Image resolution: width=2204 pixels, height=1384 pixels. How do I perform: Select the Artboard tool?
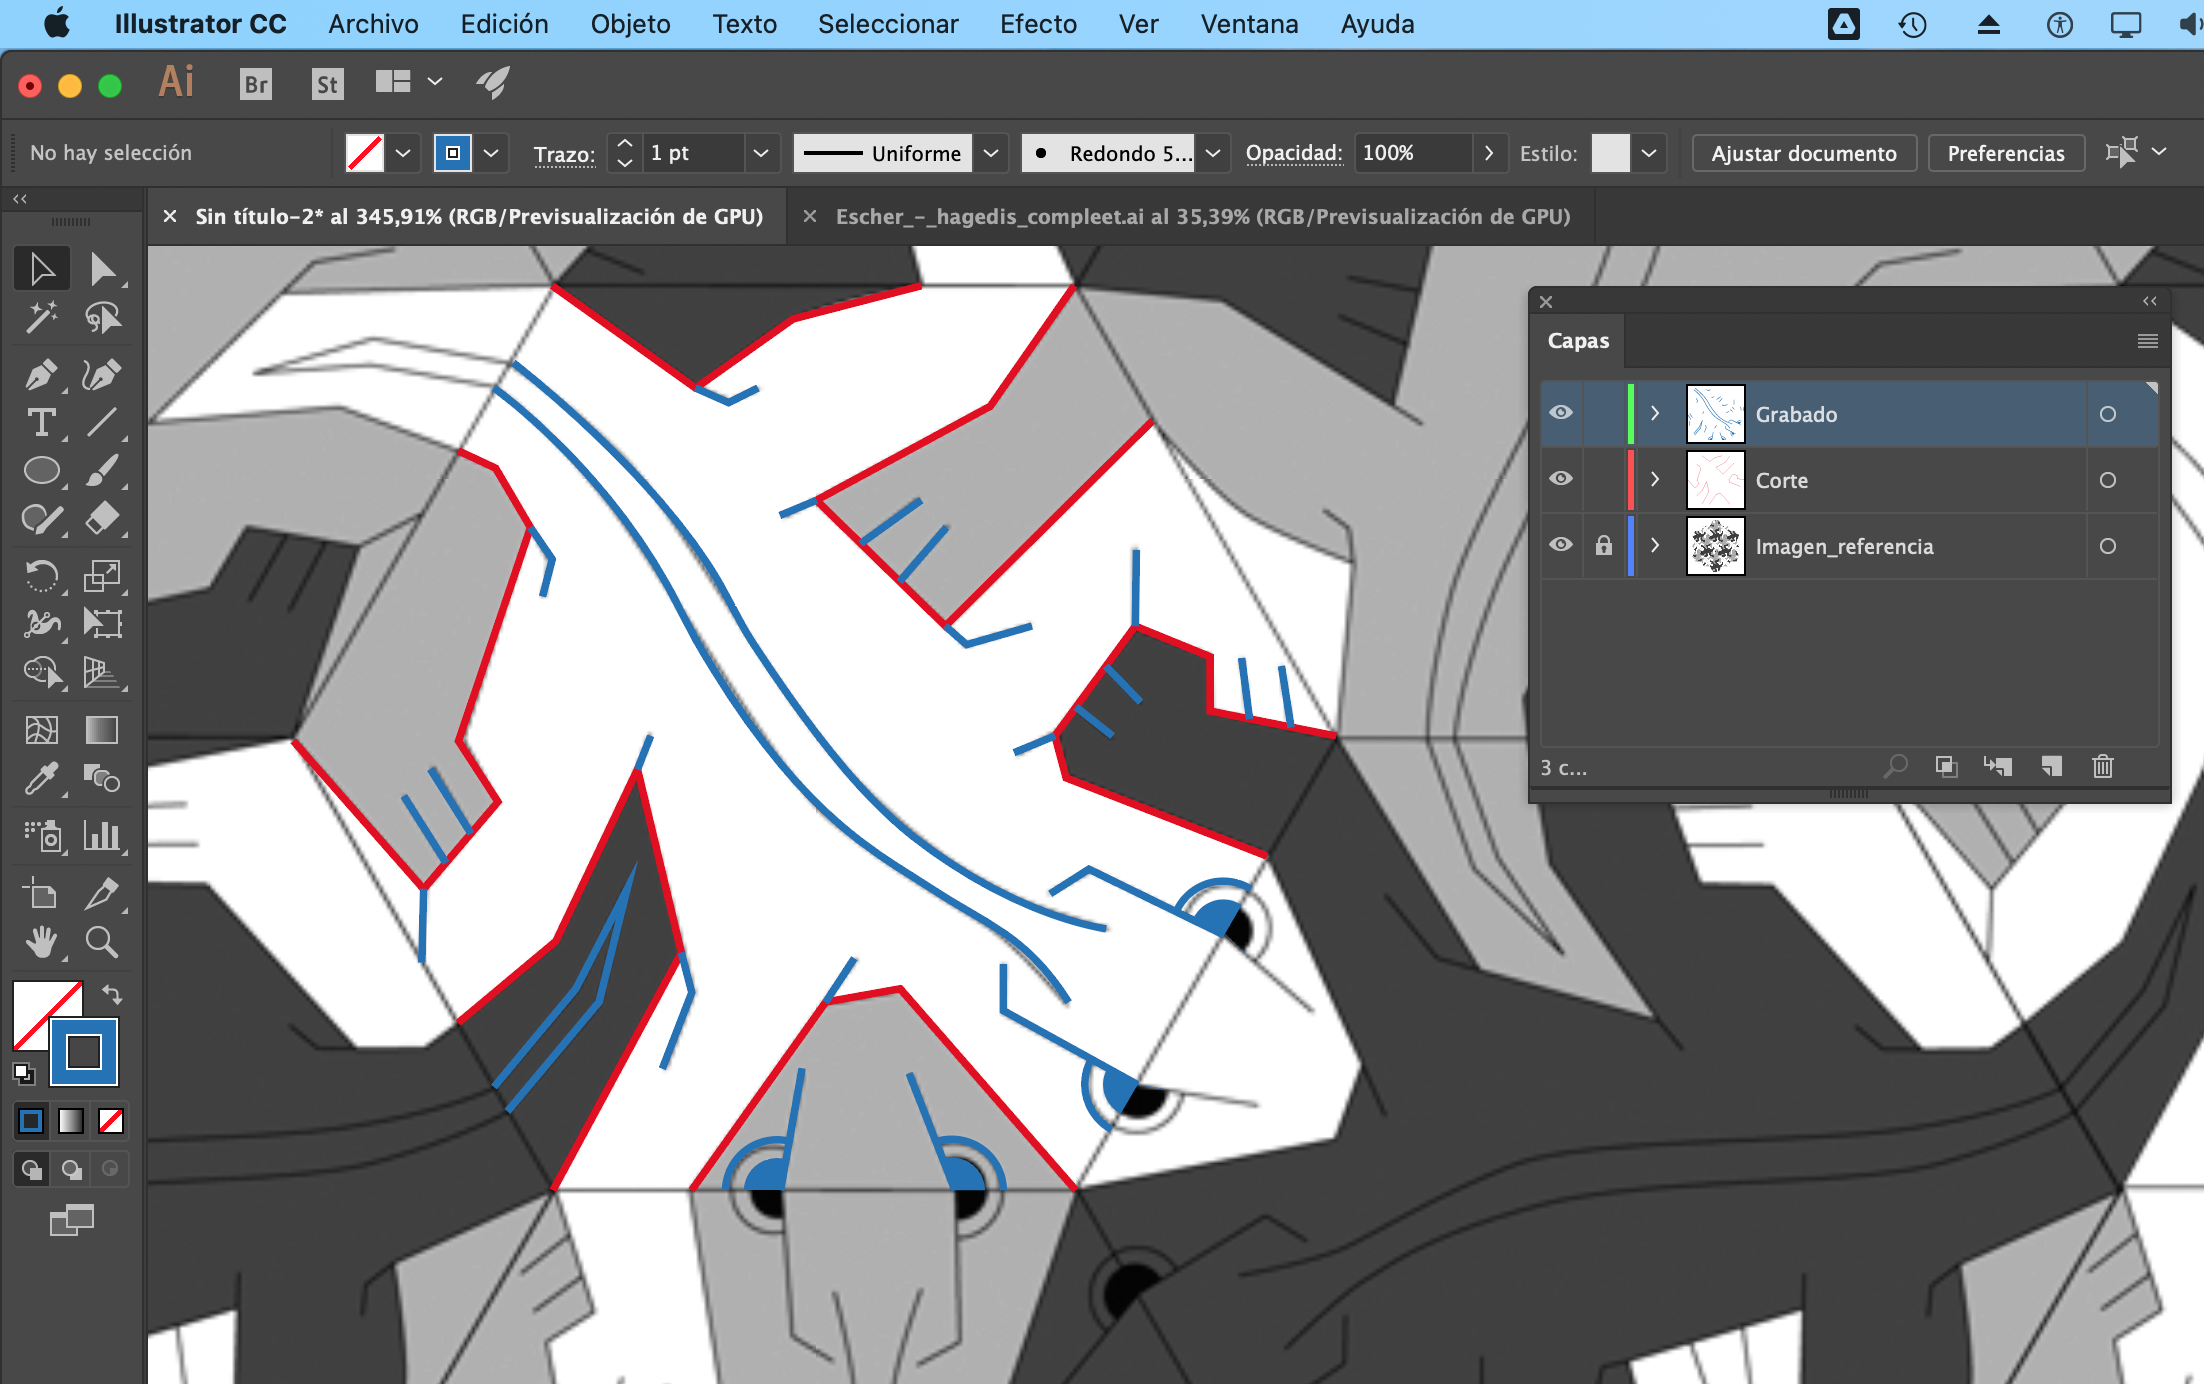pyautogui.click(x=42, y=893)
